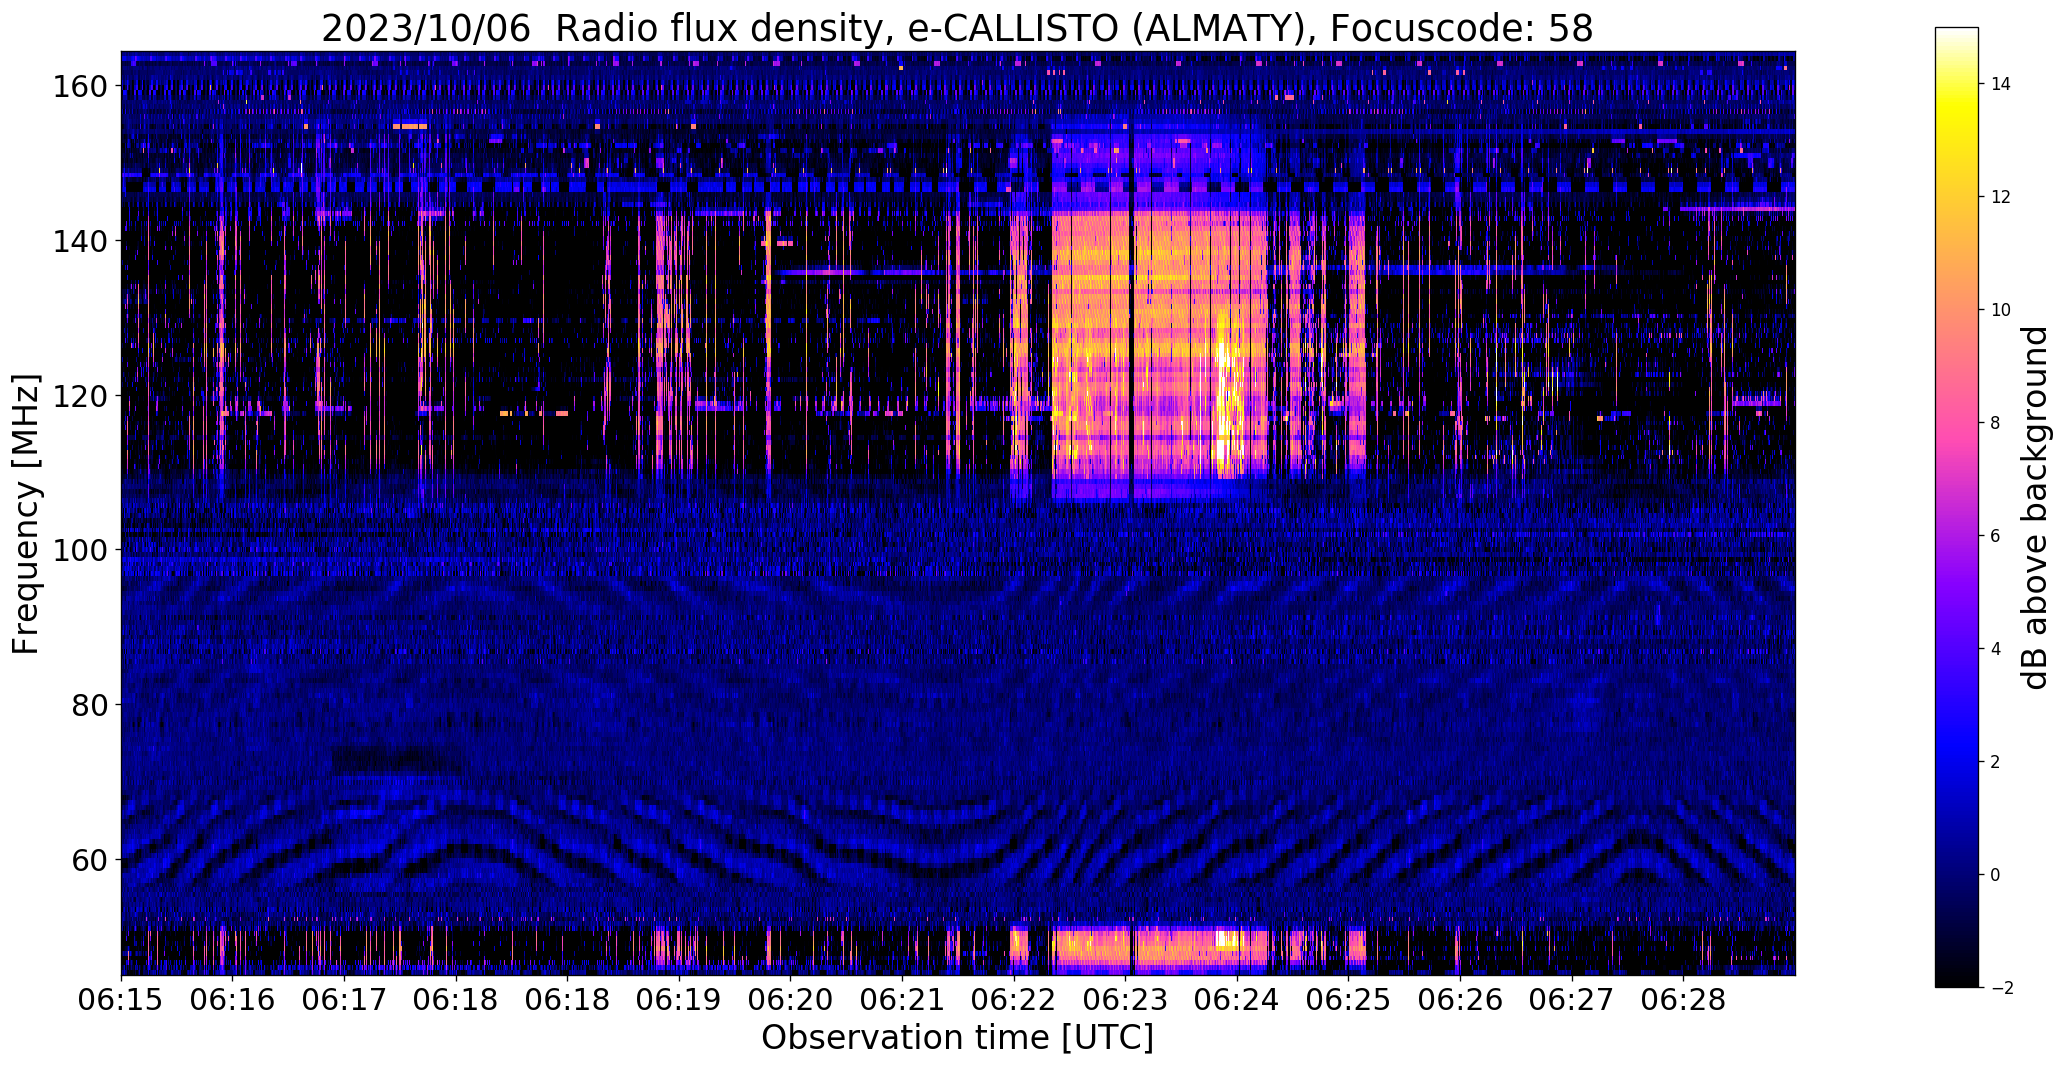Click the 160 frequency tick label
The image size is (2066, 1067).
[x=79, y=87]
